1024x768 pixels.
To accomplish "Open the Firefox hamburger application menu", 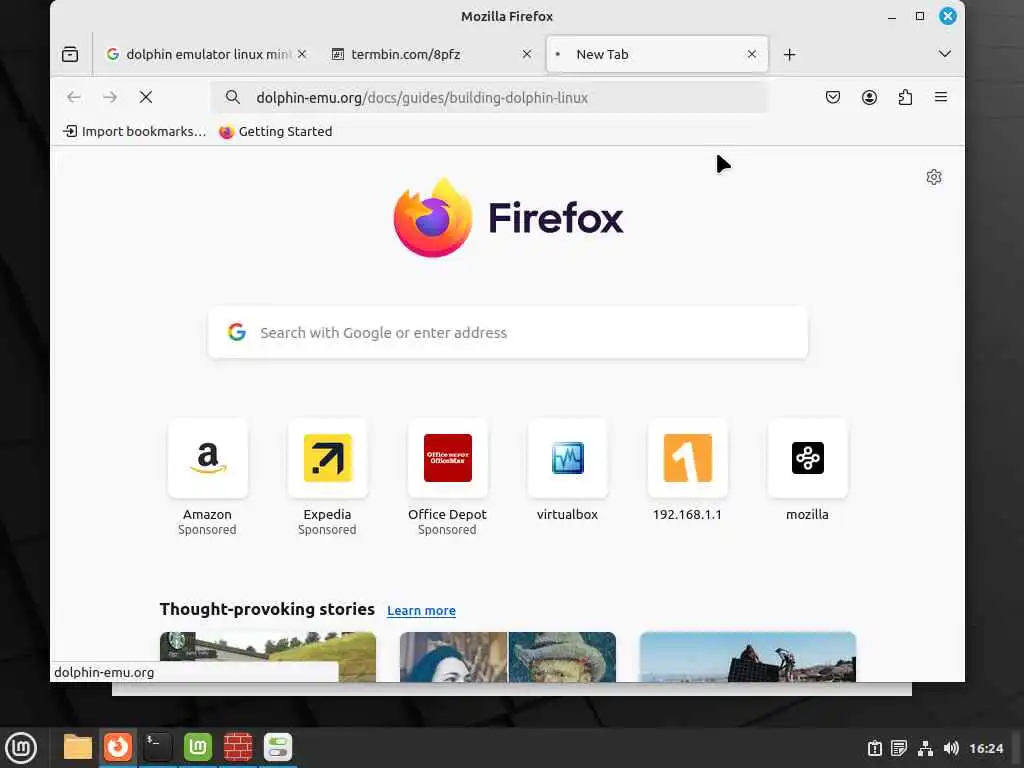I will tap(940, 97).
